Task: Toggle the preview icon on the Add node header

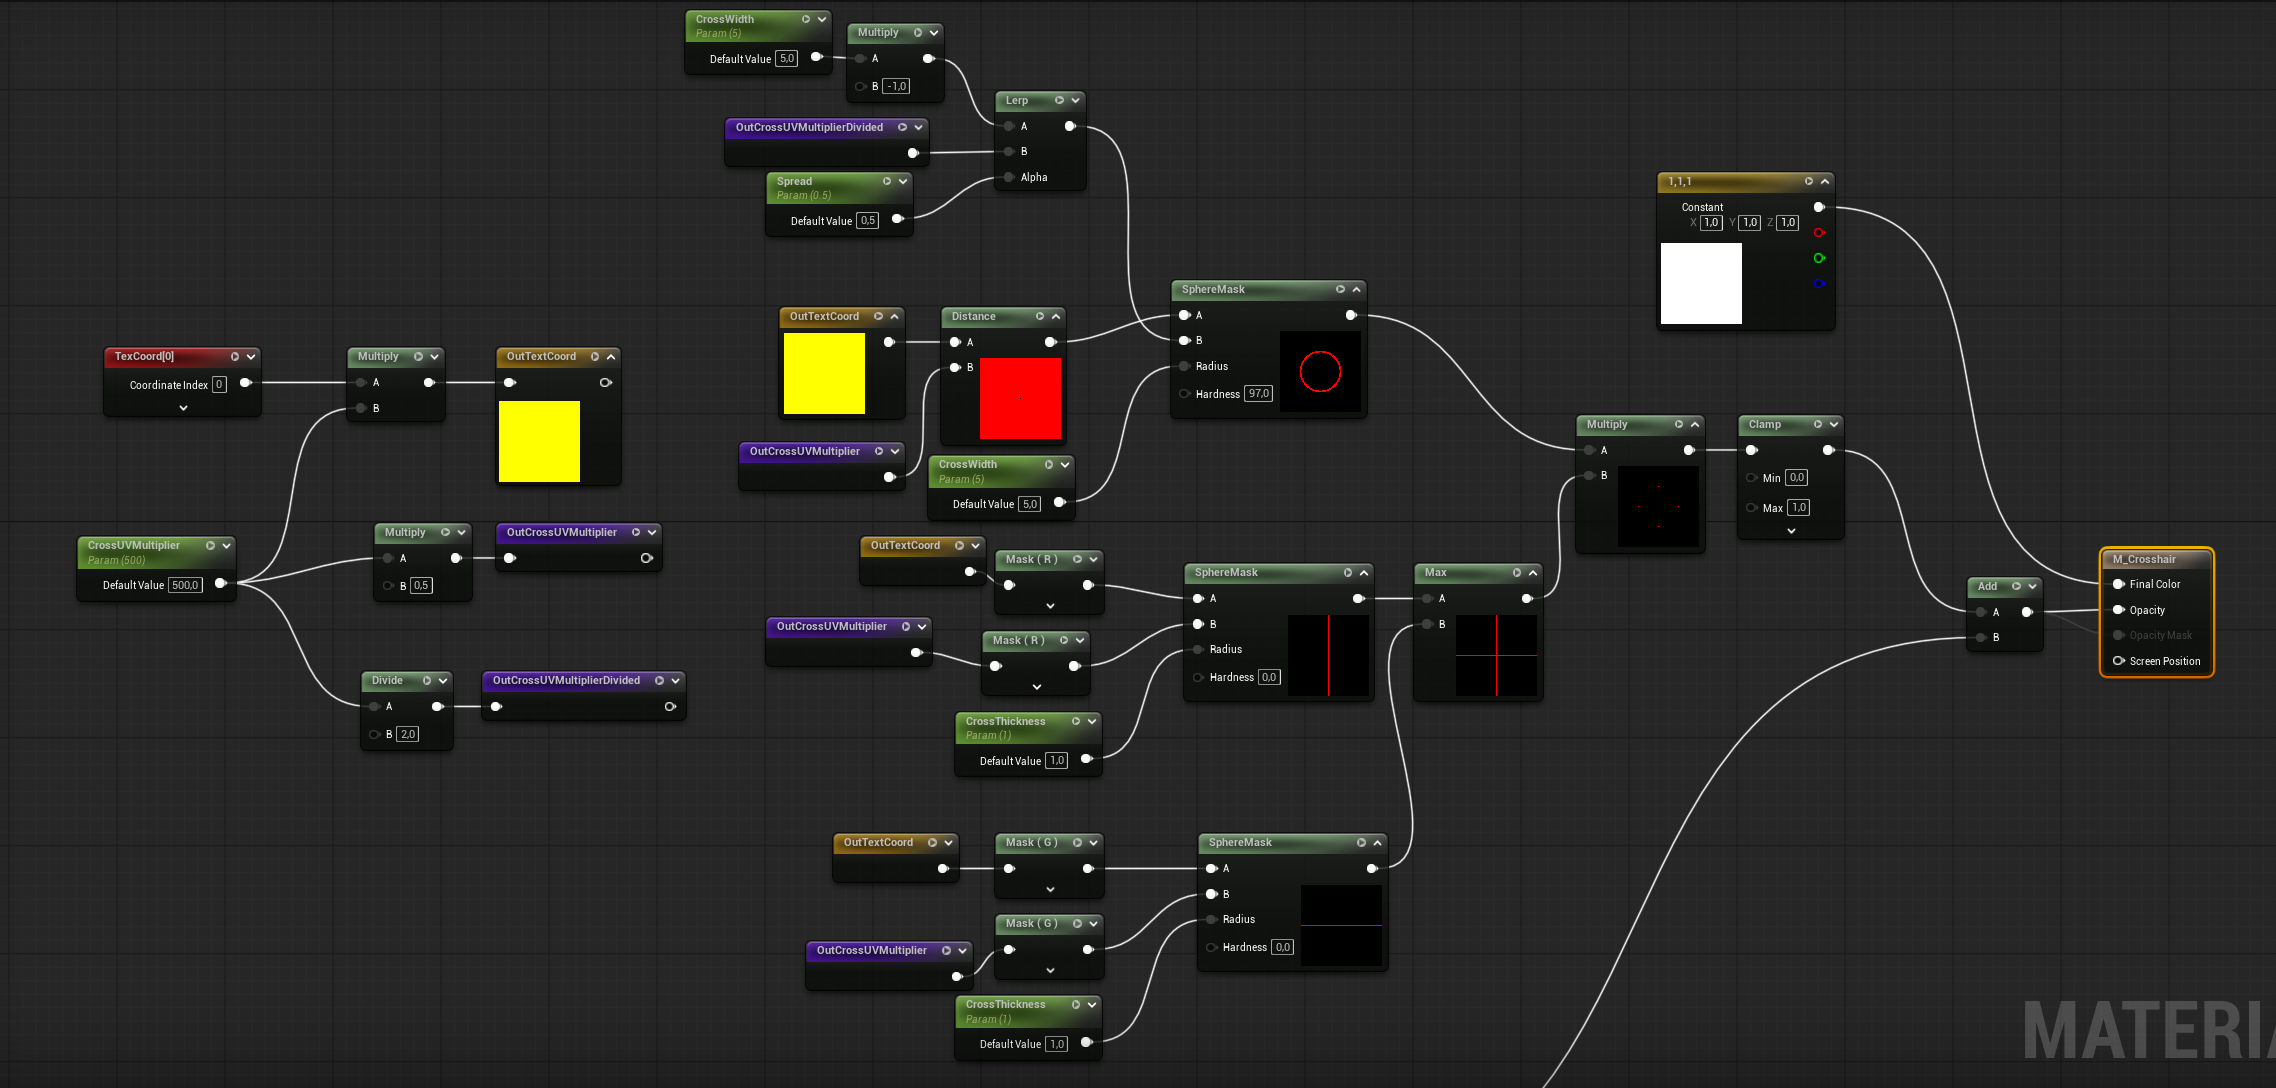Action: pos(2016,586)
